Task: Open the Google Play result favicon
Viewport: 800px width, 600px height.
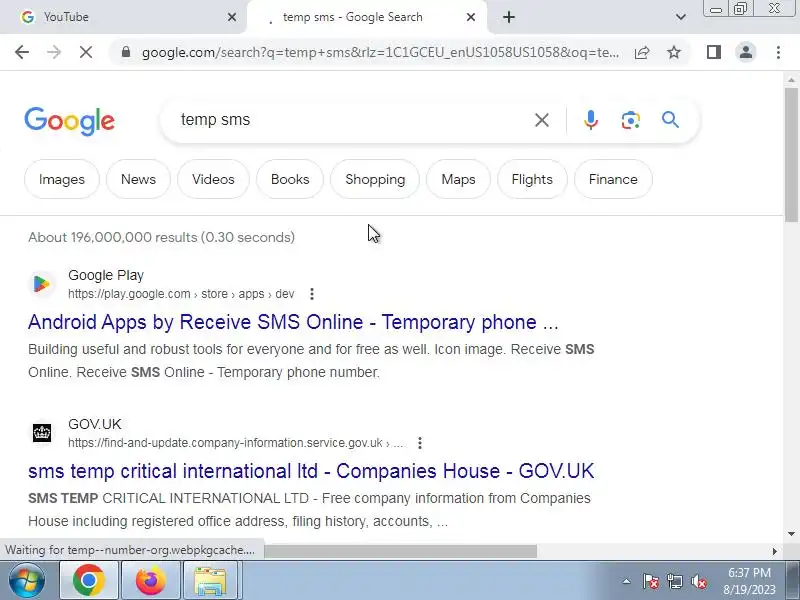Action: coord(42,284)
